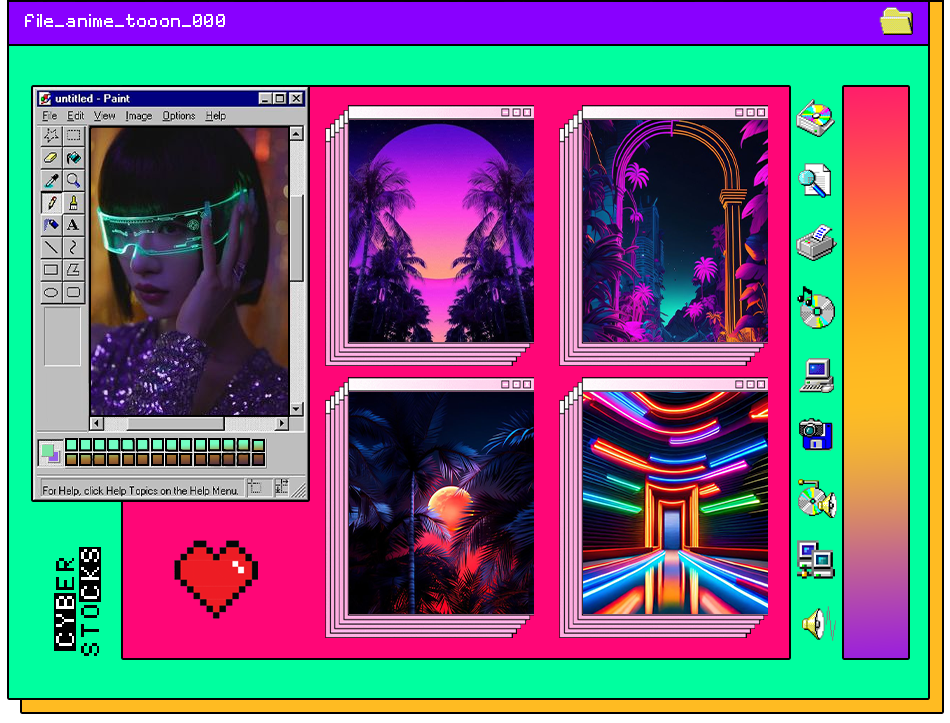Click the 'For Help, click Help Topics' status text

click(140, 490)
